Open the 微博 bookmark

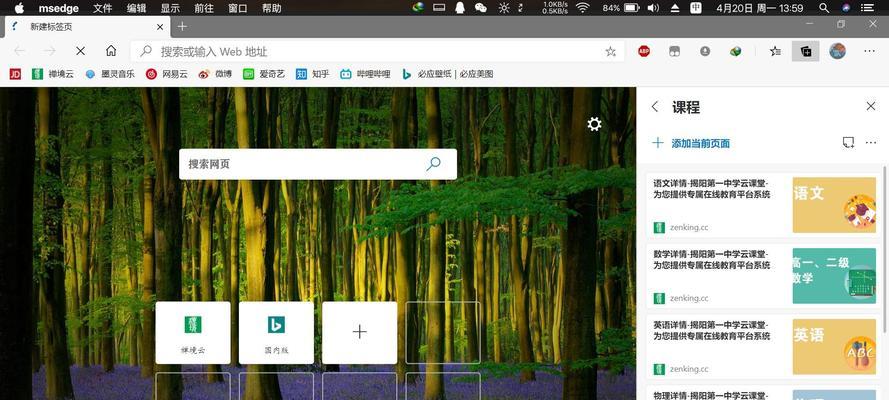tap(215, 74)
